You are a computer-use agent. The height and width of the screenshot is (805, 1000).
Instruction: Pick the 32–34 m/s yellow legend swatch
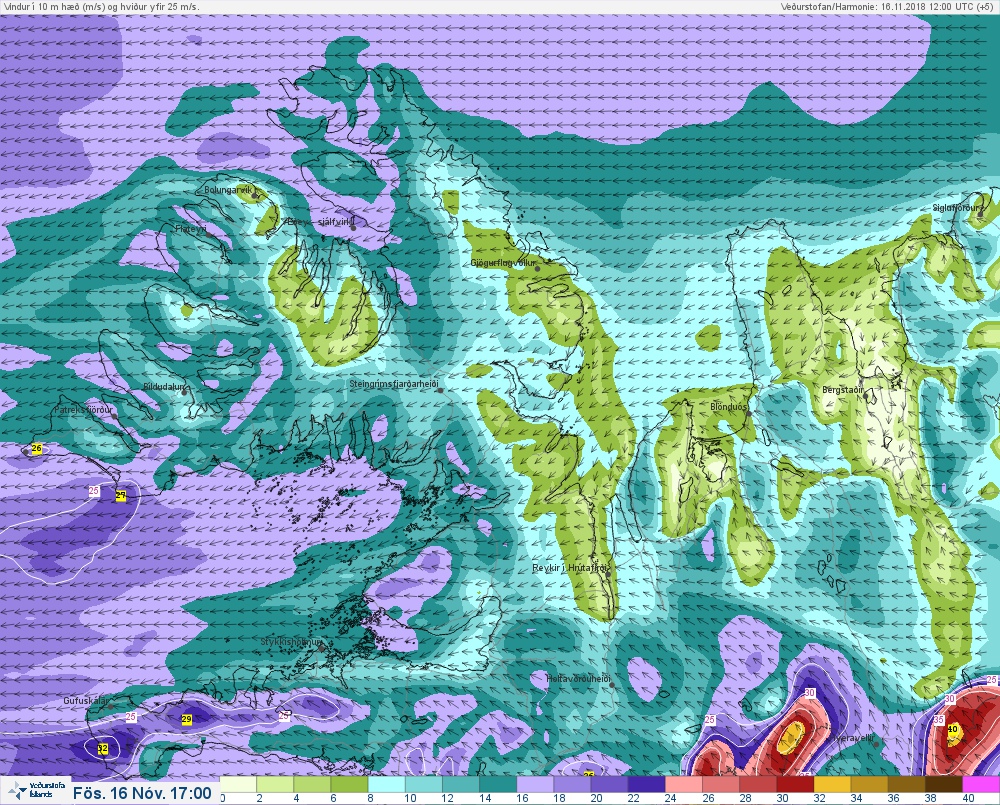click(x=831, y=784)
